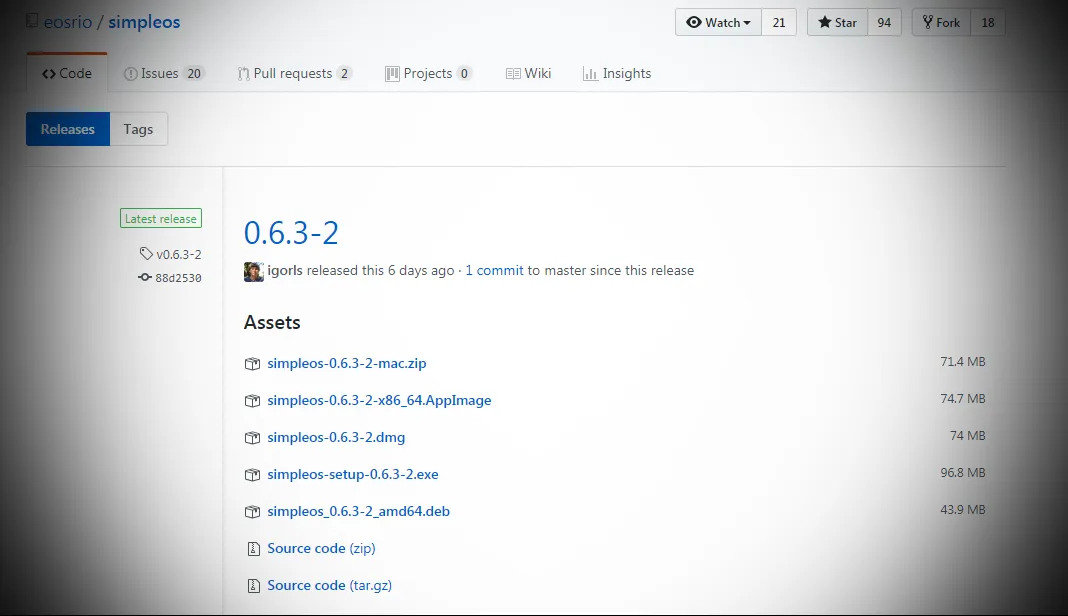Click the tag icon next to v0.6.3-2

[x=146, y=253]
